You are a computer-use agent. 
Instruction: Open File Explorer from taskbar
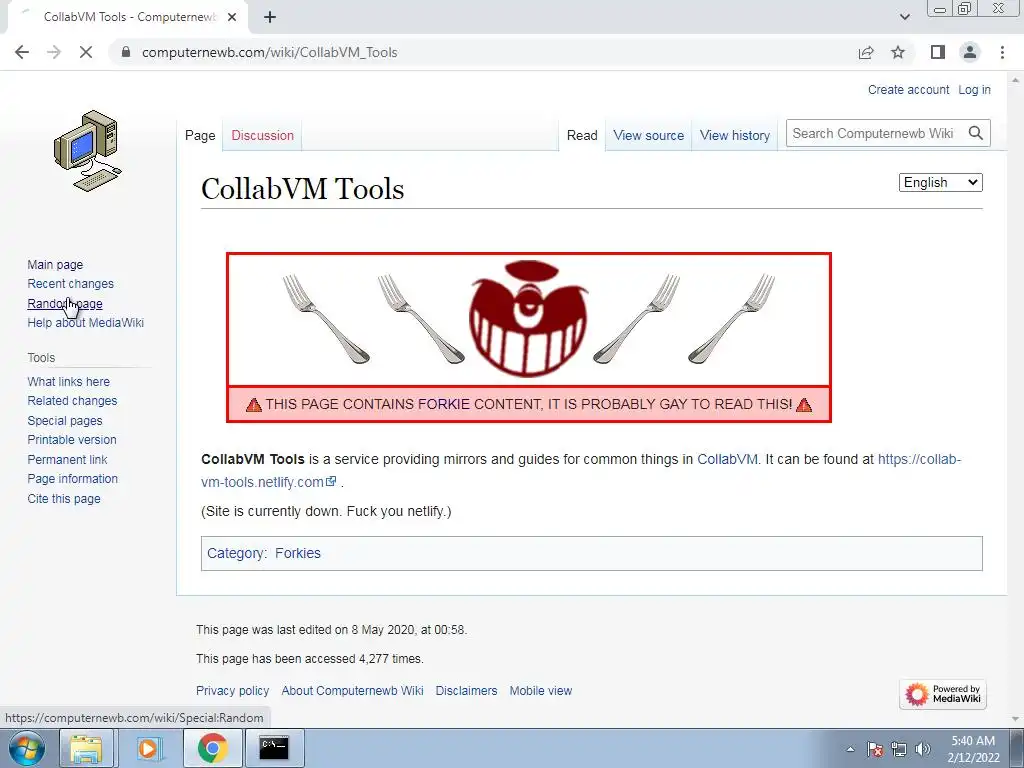tap(86, 748)
